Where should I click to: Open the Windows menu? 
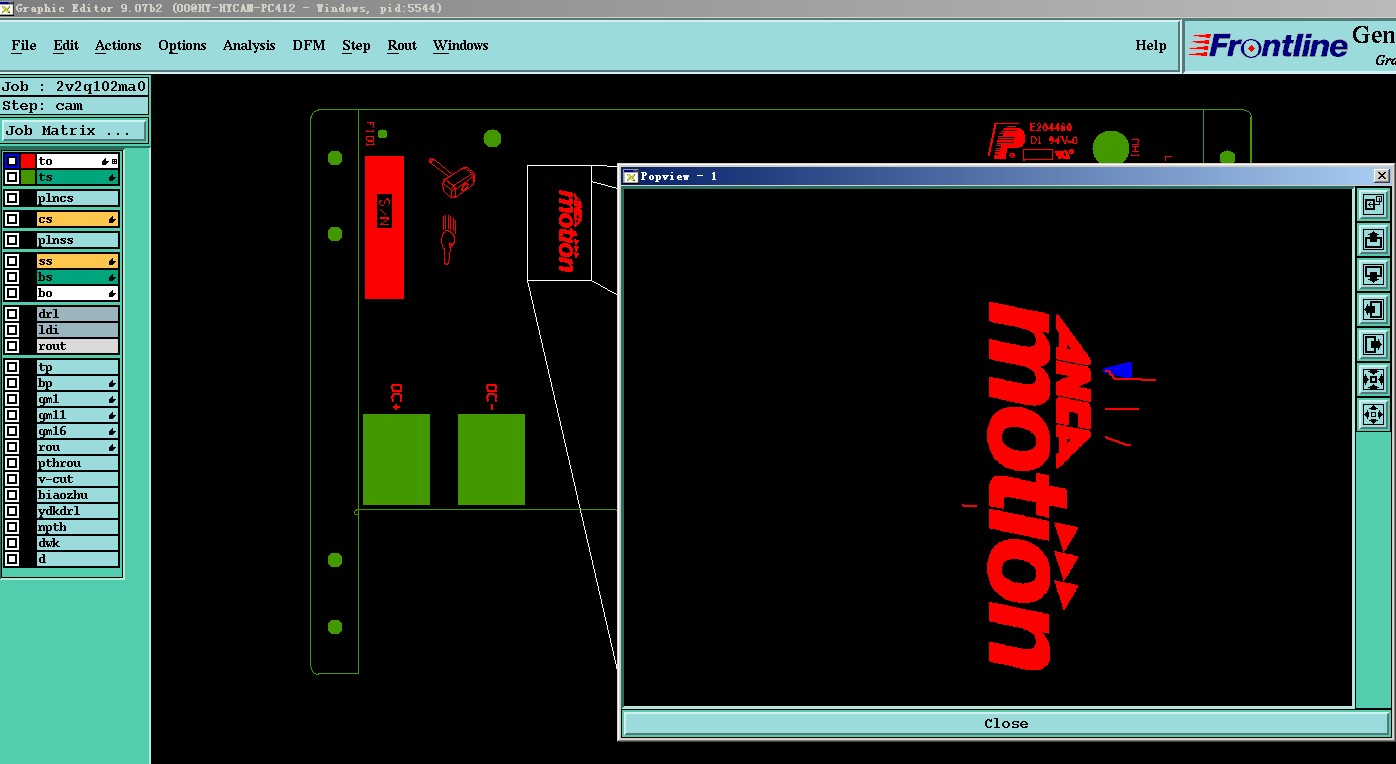click(x=461, y=45)
